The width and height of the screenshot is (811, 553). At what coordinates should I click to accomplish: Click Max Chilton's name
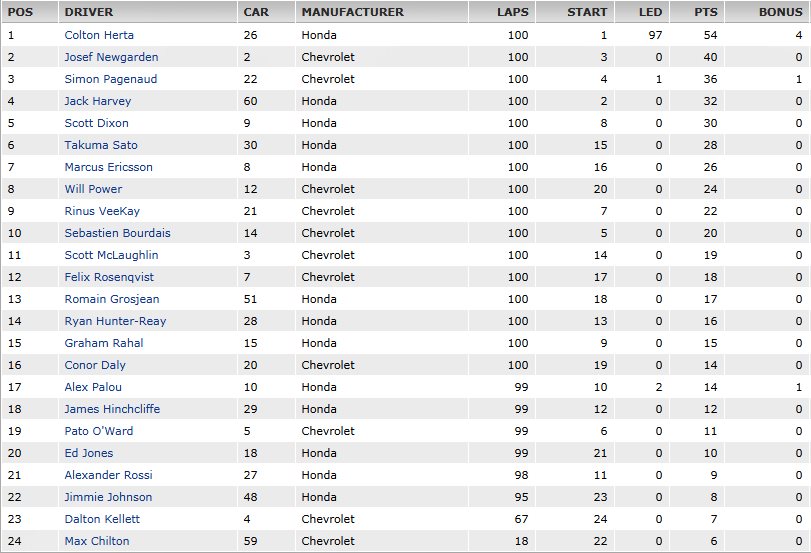[x=97, y=541]
